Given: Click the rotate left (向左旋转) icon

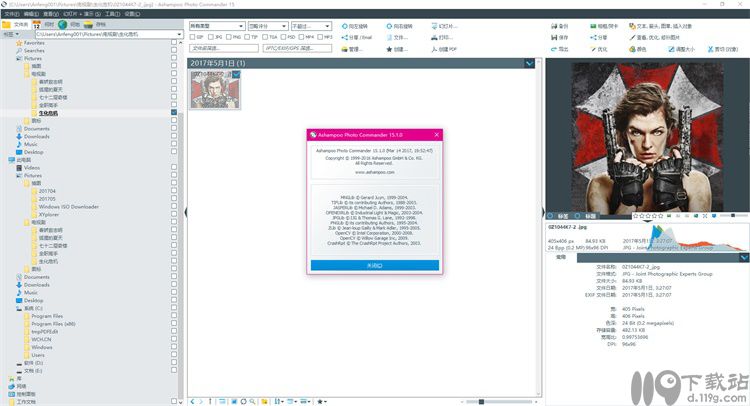Looking at the screenshot, I should coord(344,26).
